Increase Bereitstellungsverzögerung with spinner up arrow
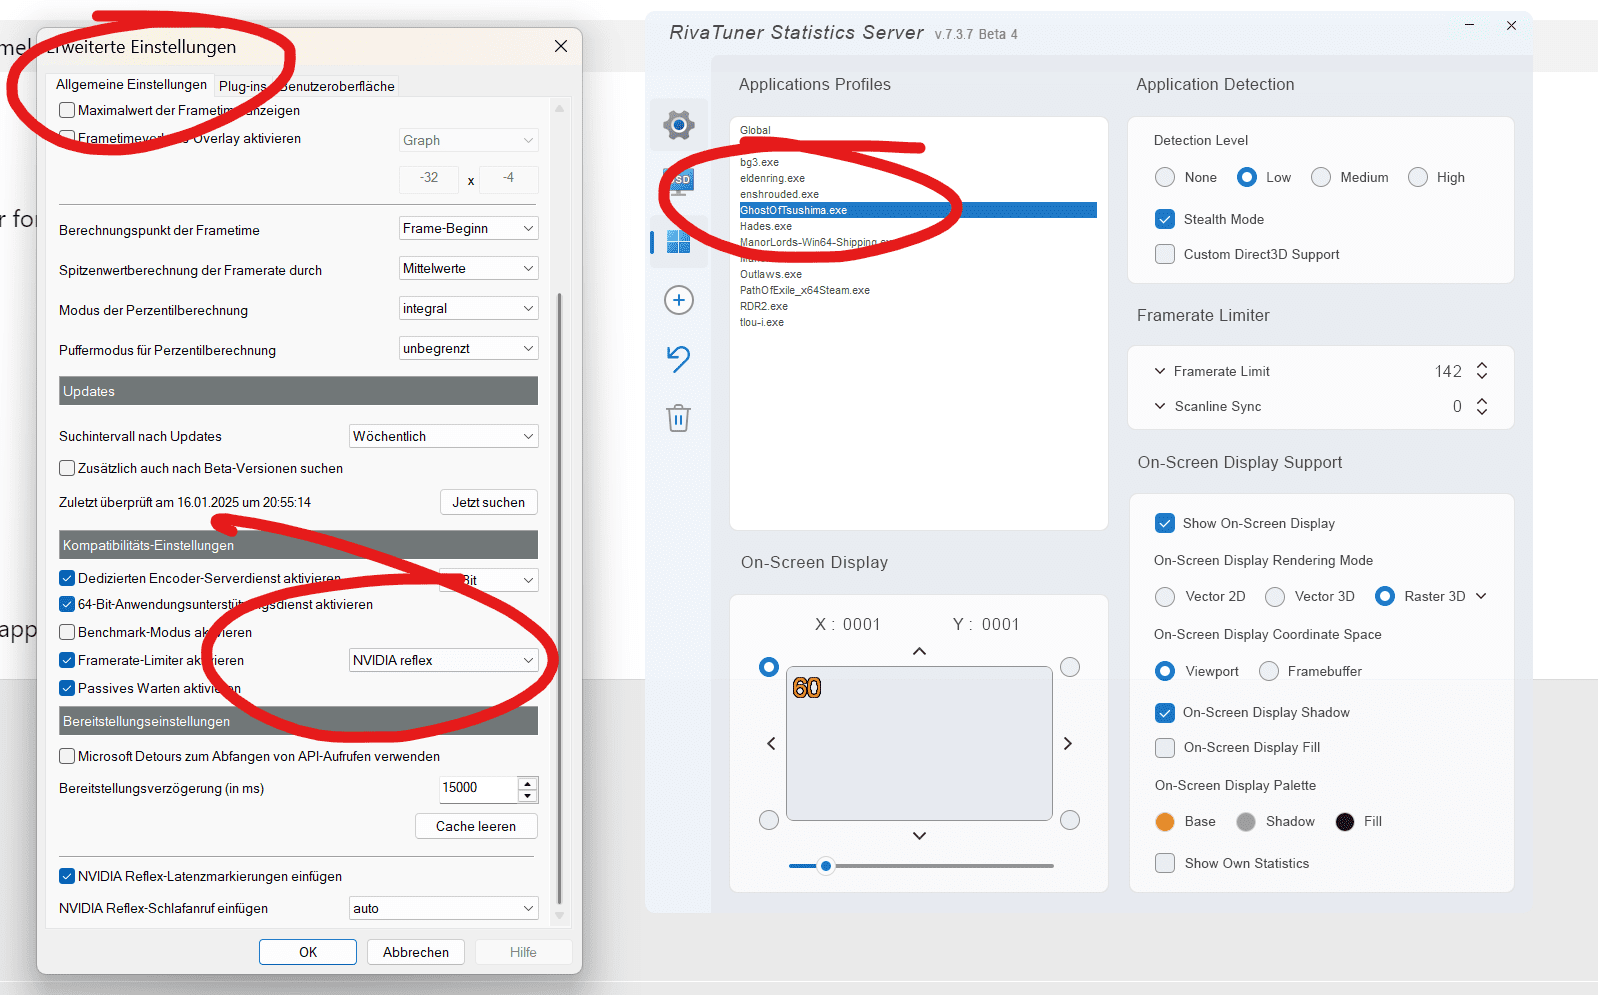 click(528, 783)
